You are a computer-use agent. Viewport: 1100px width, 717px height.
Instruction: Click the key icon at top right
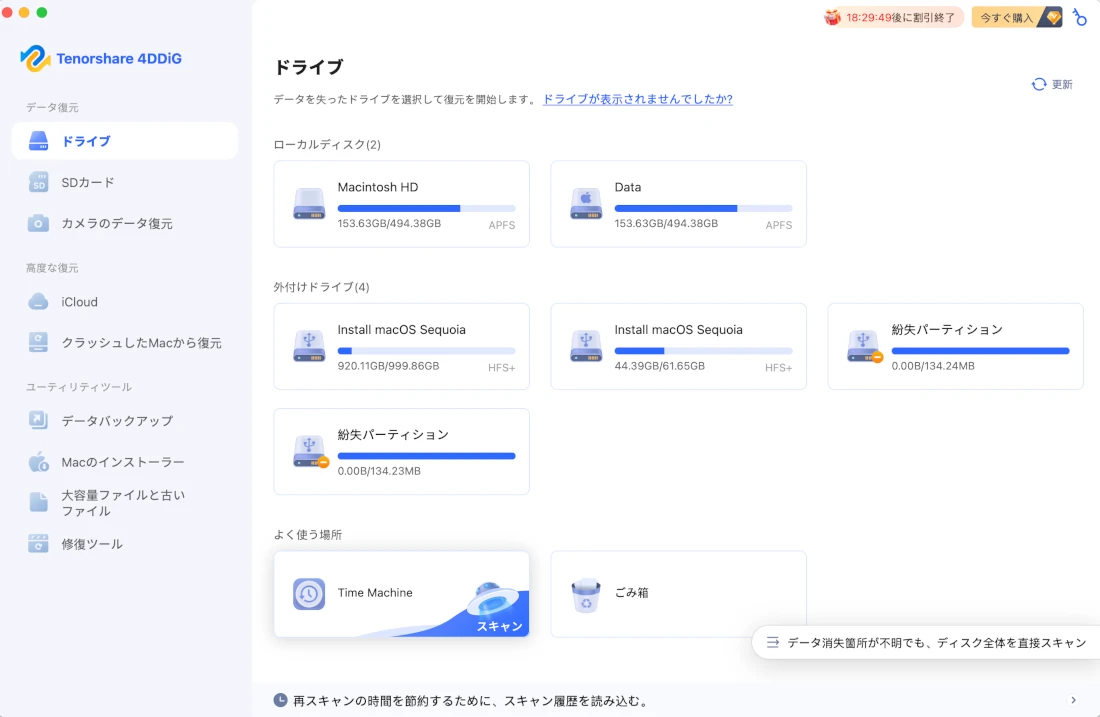point(1080,17)
